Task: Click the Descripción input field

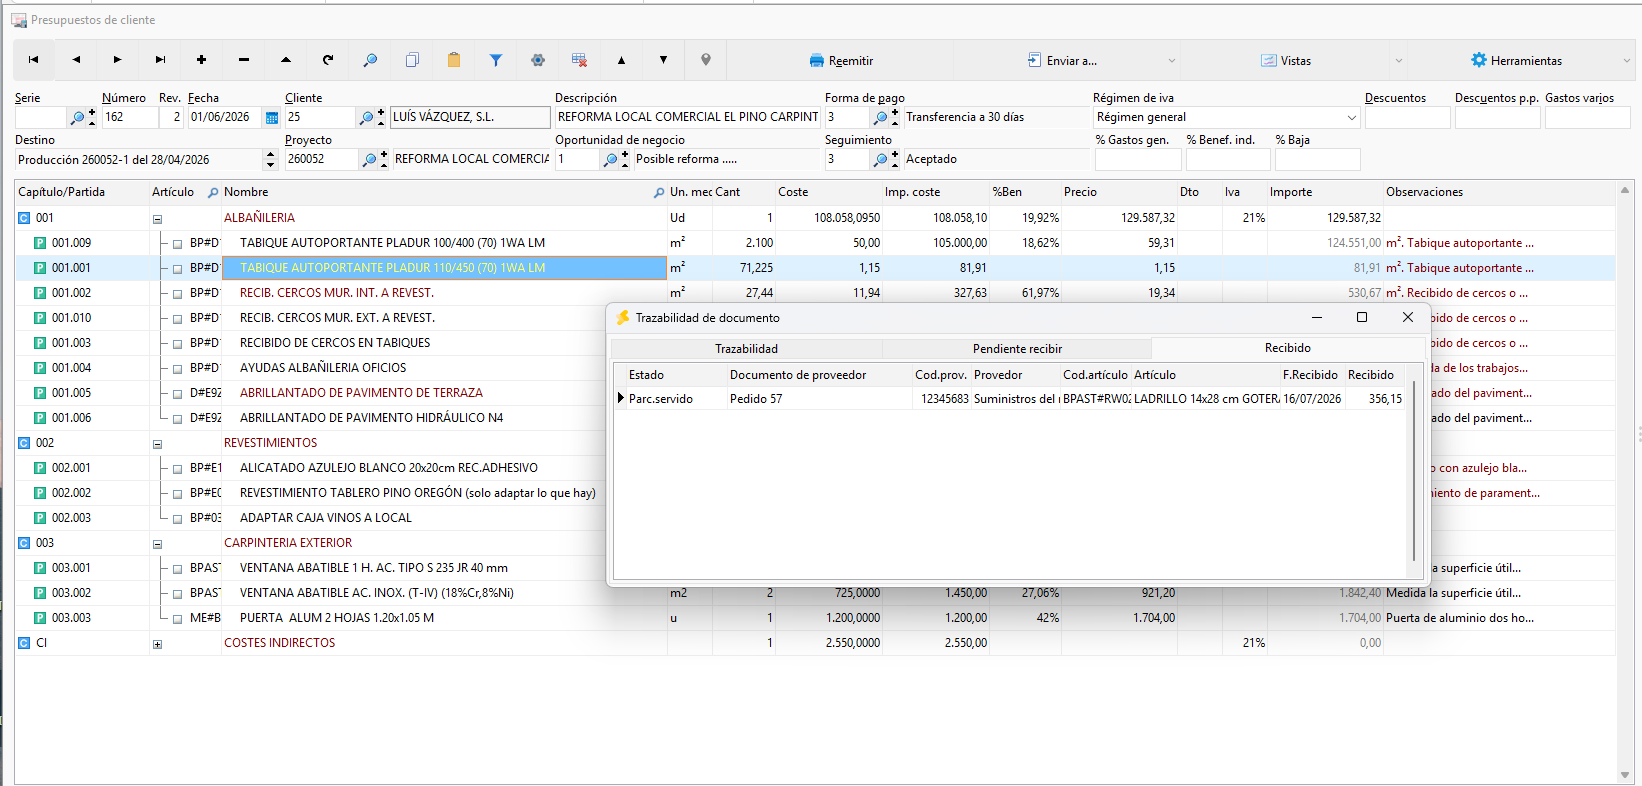Action: [x=688, y=117]
